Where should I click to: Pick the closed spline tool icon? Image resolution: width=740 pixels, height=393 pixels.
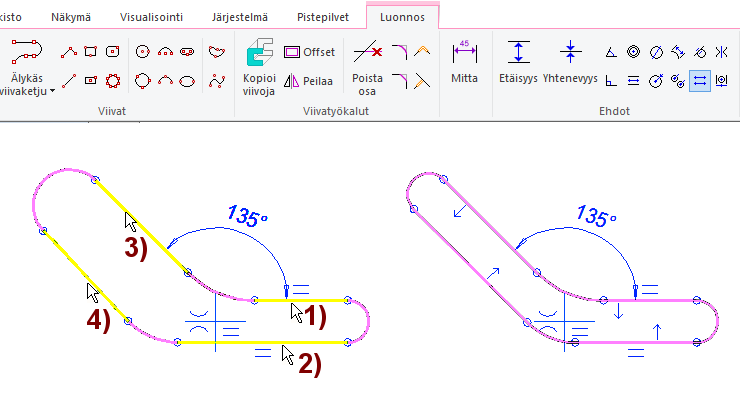point(217,51)
